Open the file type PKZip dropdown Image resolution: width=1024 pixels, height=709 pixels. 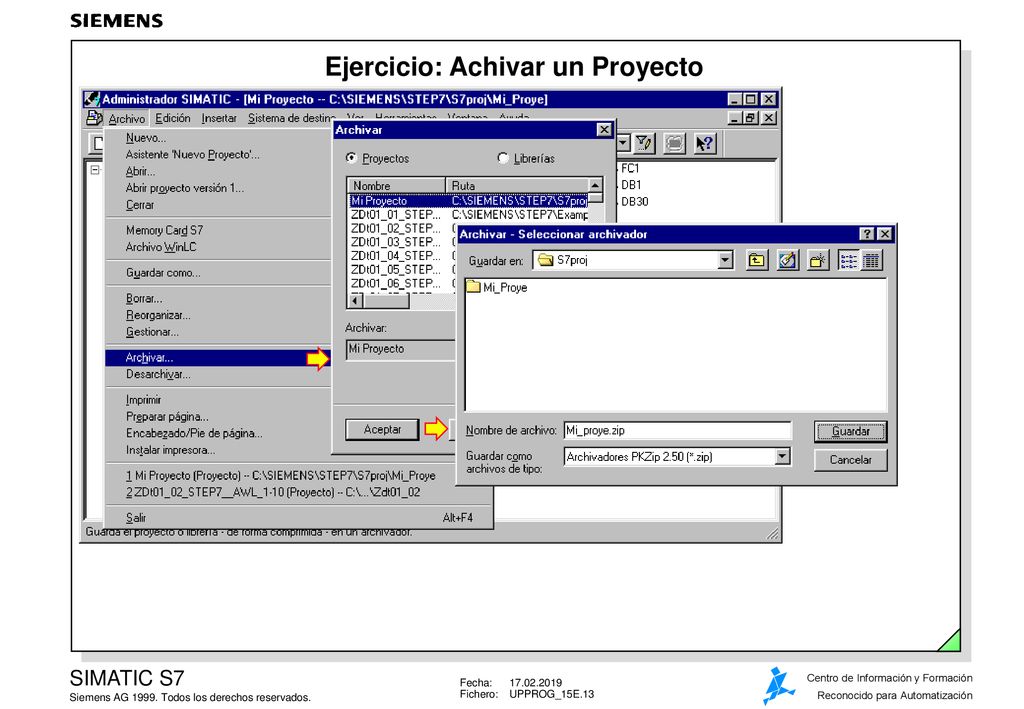[x=782, y=456]
